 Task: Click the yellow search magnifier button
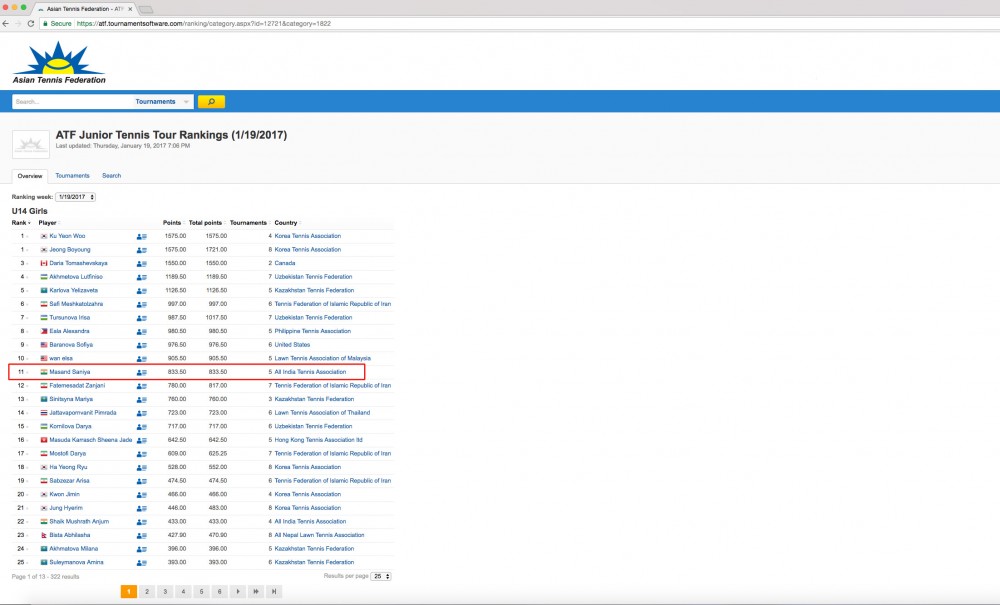[x=211, y=101]
